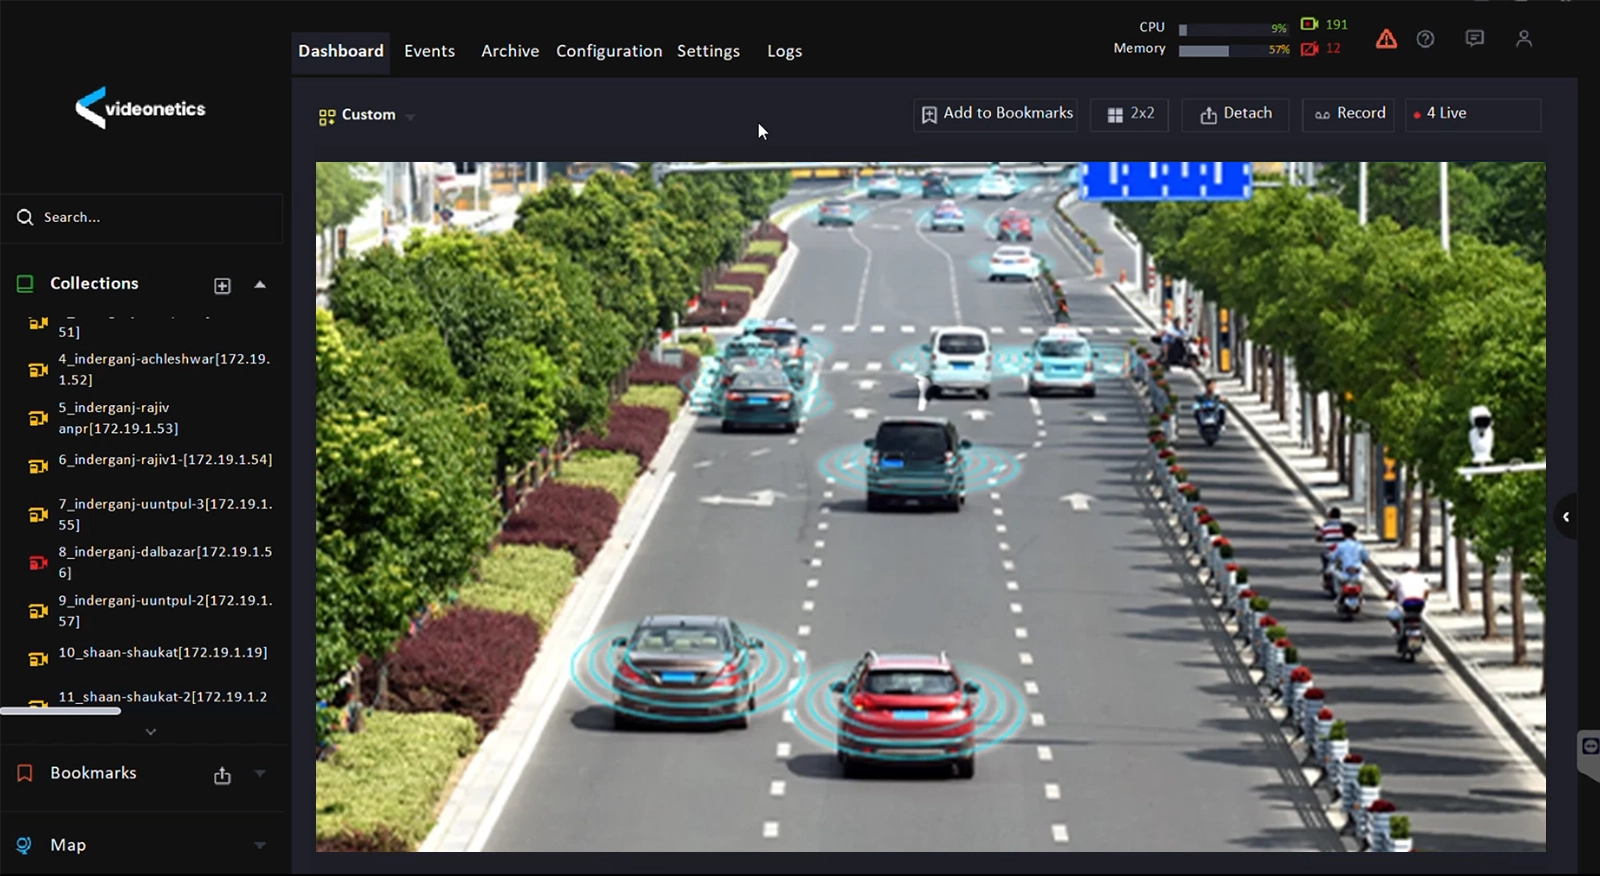Click the red offline camera icon for 8_inderganj-dalbazar
Viewport: 1600px width, 876px height.
point(38,562)
